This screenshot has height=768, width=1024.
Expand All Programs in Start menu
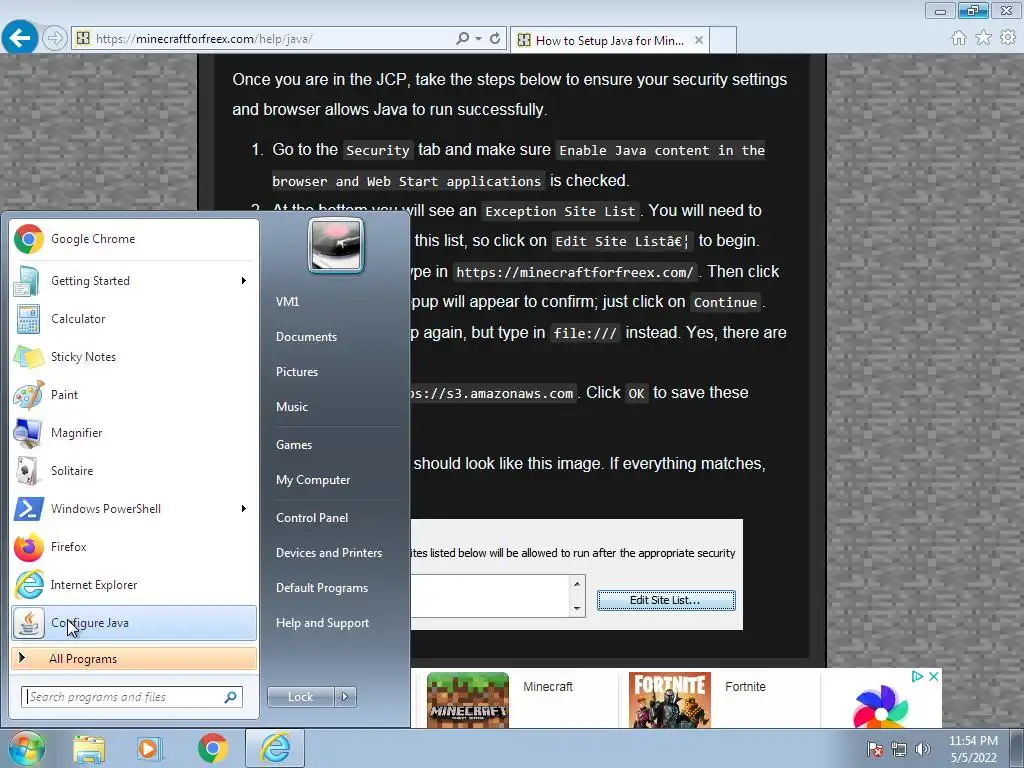coord(134,658)
